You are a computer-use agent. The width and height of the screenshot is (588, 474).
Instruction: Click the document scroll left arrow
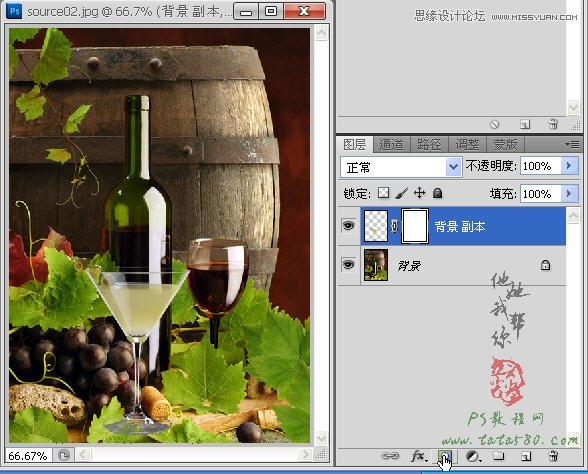83,455
